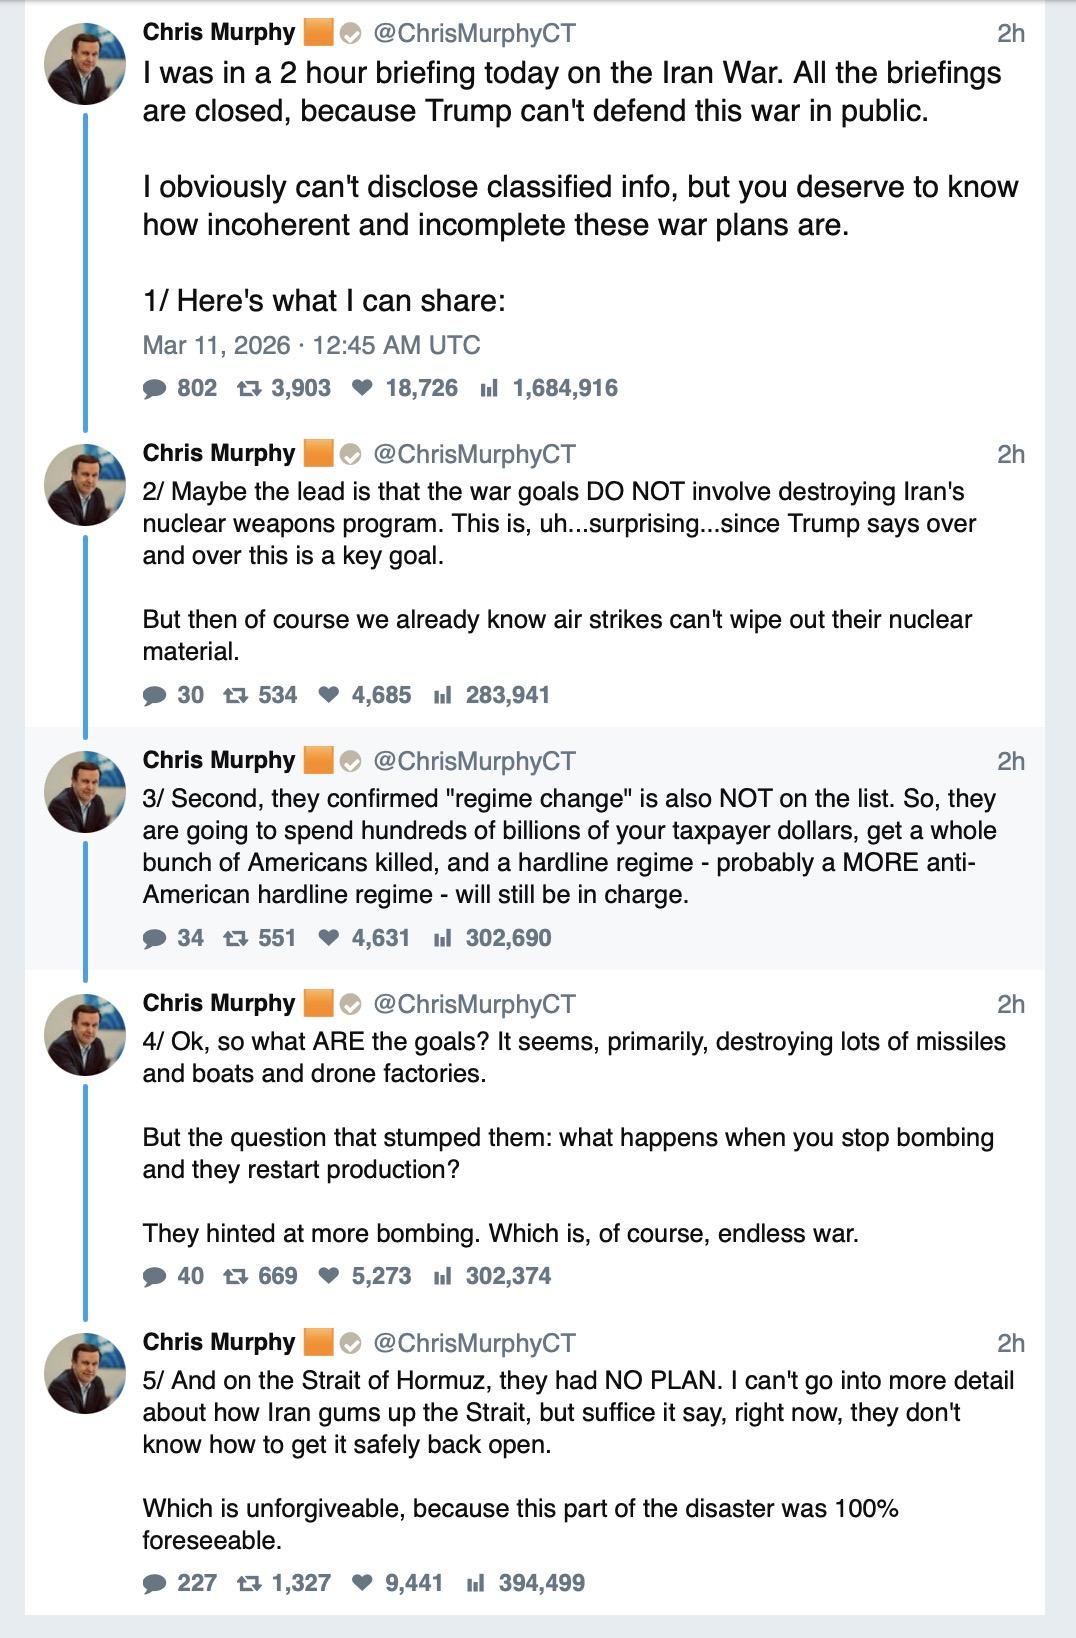This screenshot has height=1638, width=1076.
Task: Click the profile avatar on the first tweet
Action: point(85,64)
